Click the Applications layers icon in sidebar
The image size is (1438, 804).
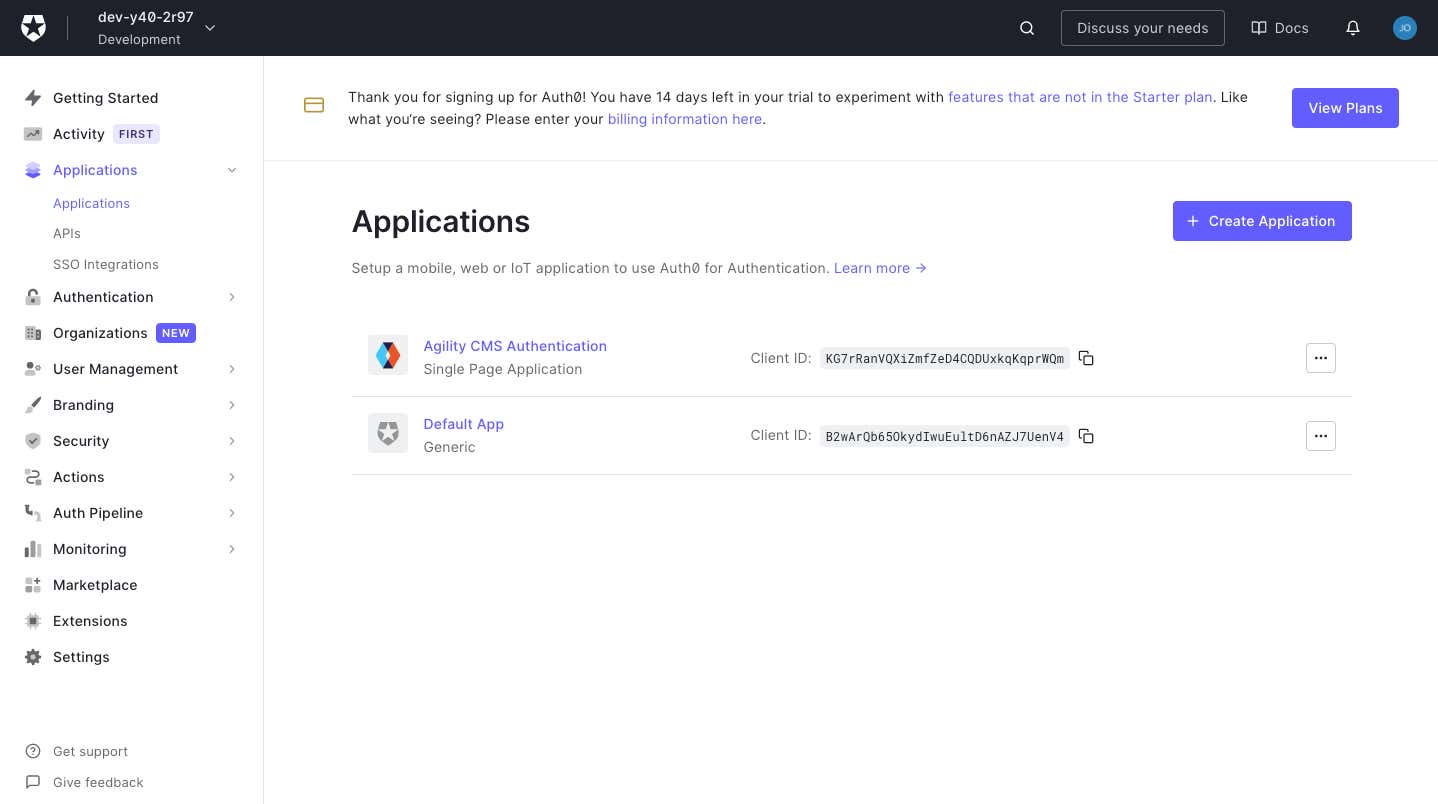click(x=33, y=170)
